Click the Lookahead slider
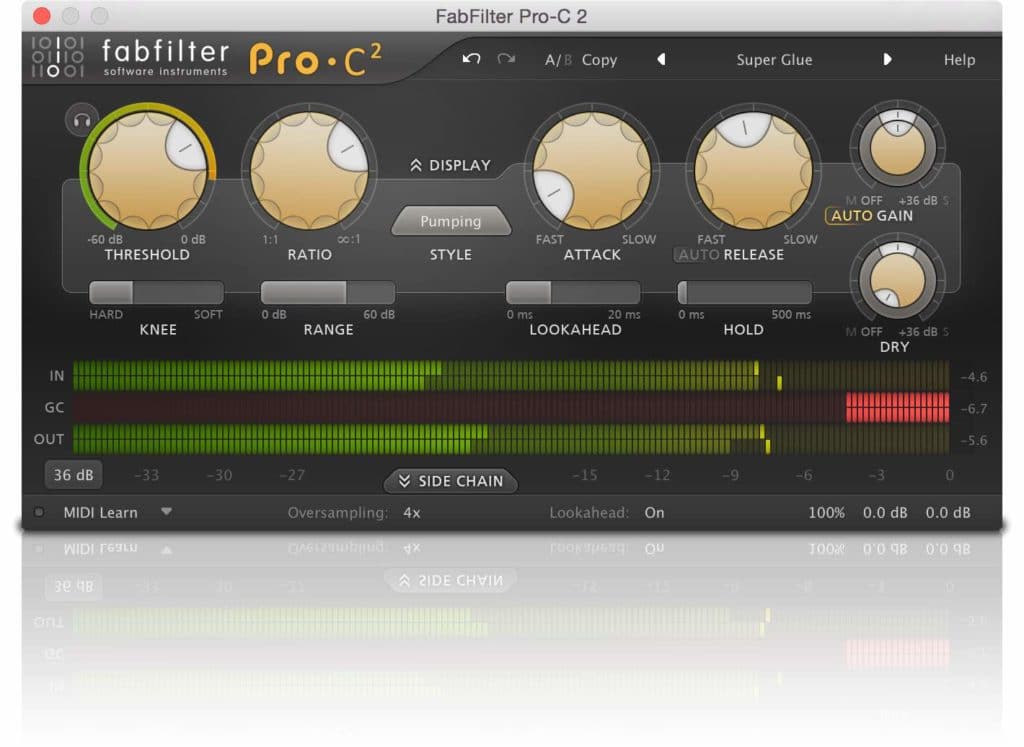Screen dimensions: 1024x747 click(x=573, y=293)
